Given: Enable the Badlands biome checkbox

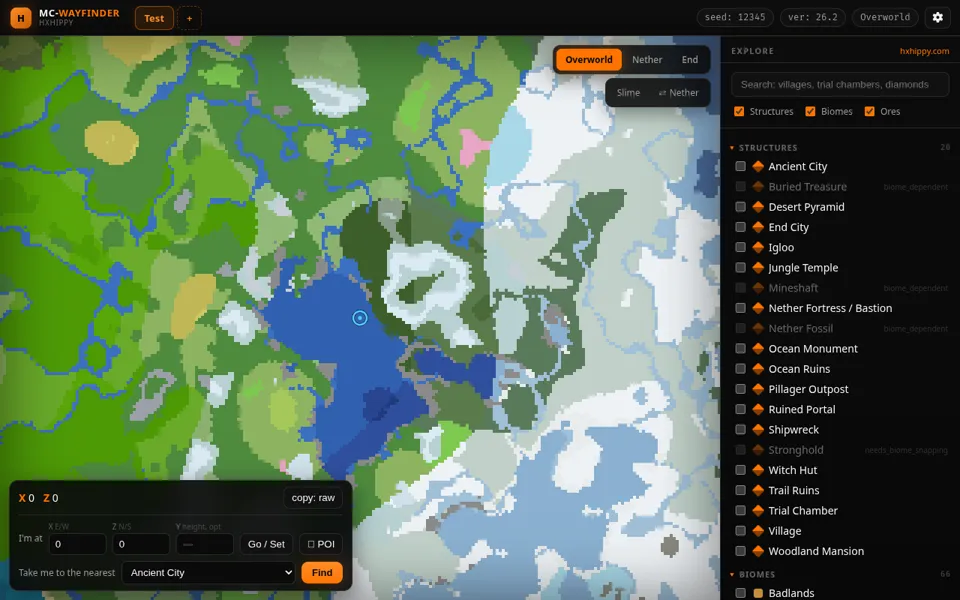Looking at the screenshot, I should click(x=740, y=593).
